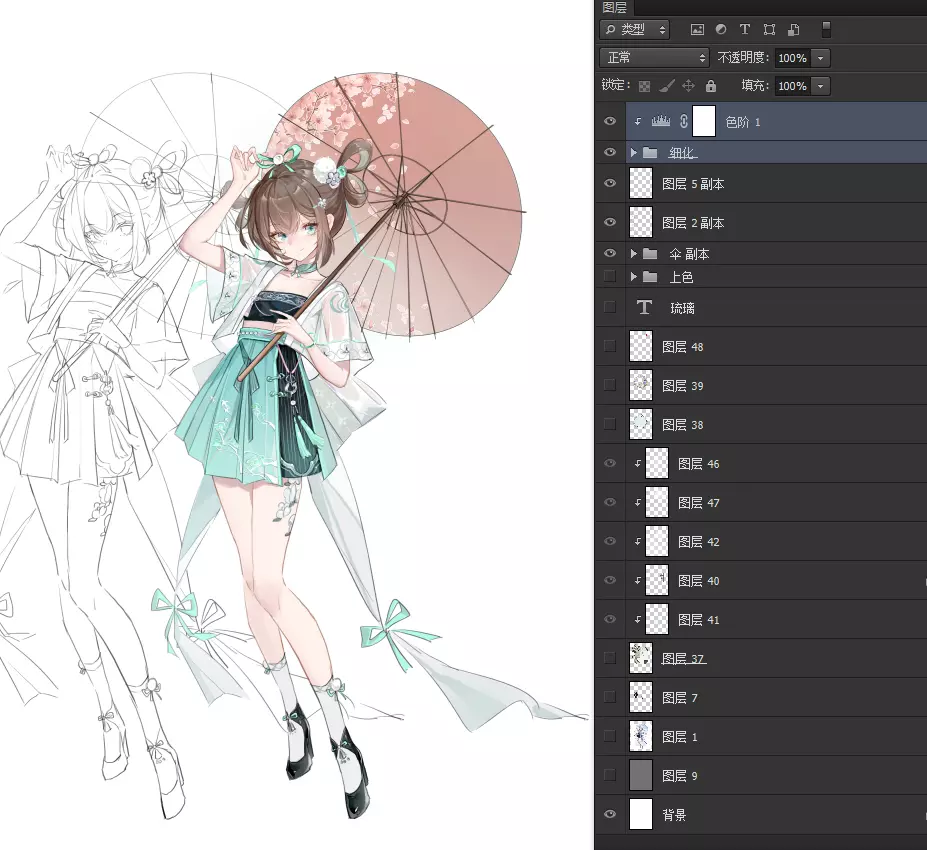Screen dimensions: 927x850
Task: Hide the 色阶 1 adjustment layer
Action: click(610, 121)
